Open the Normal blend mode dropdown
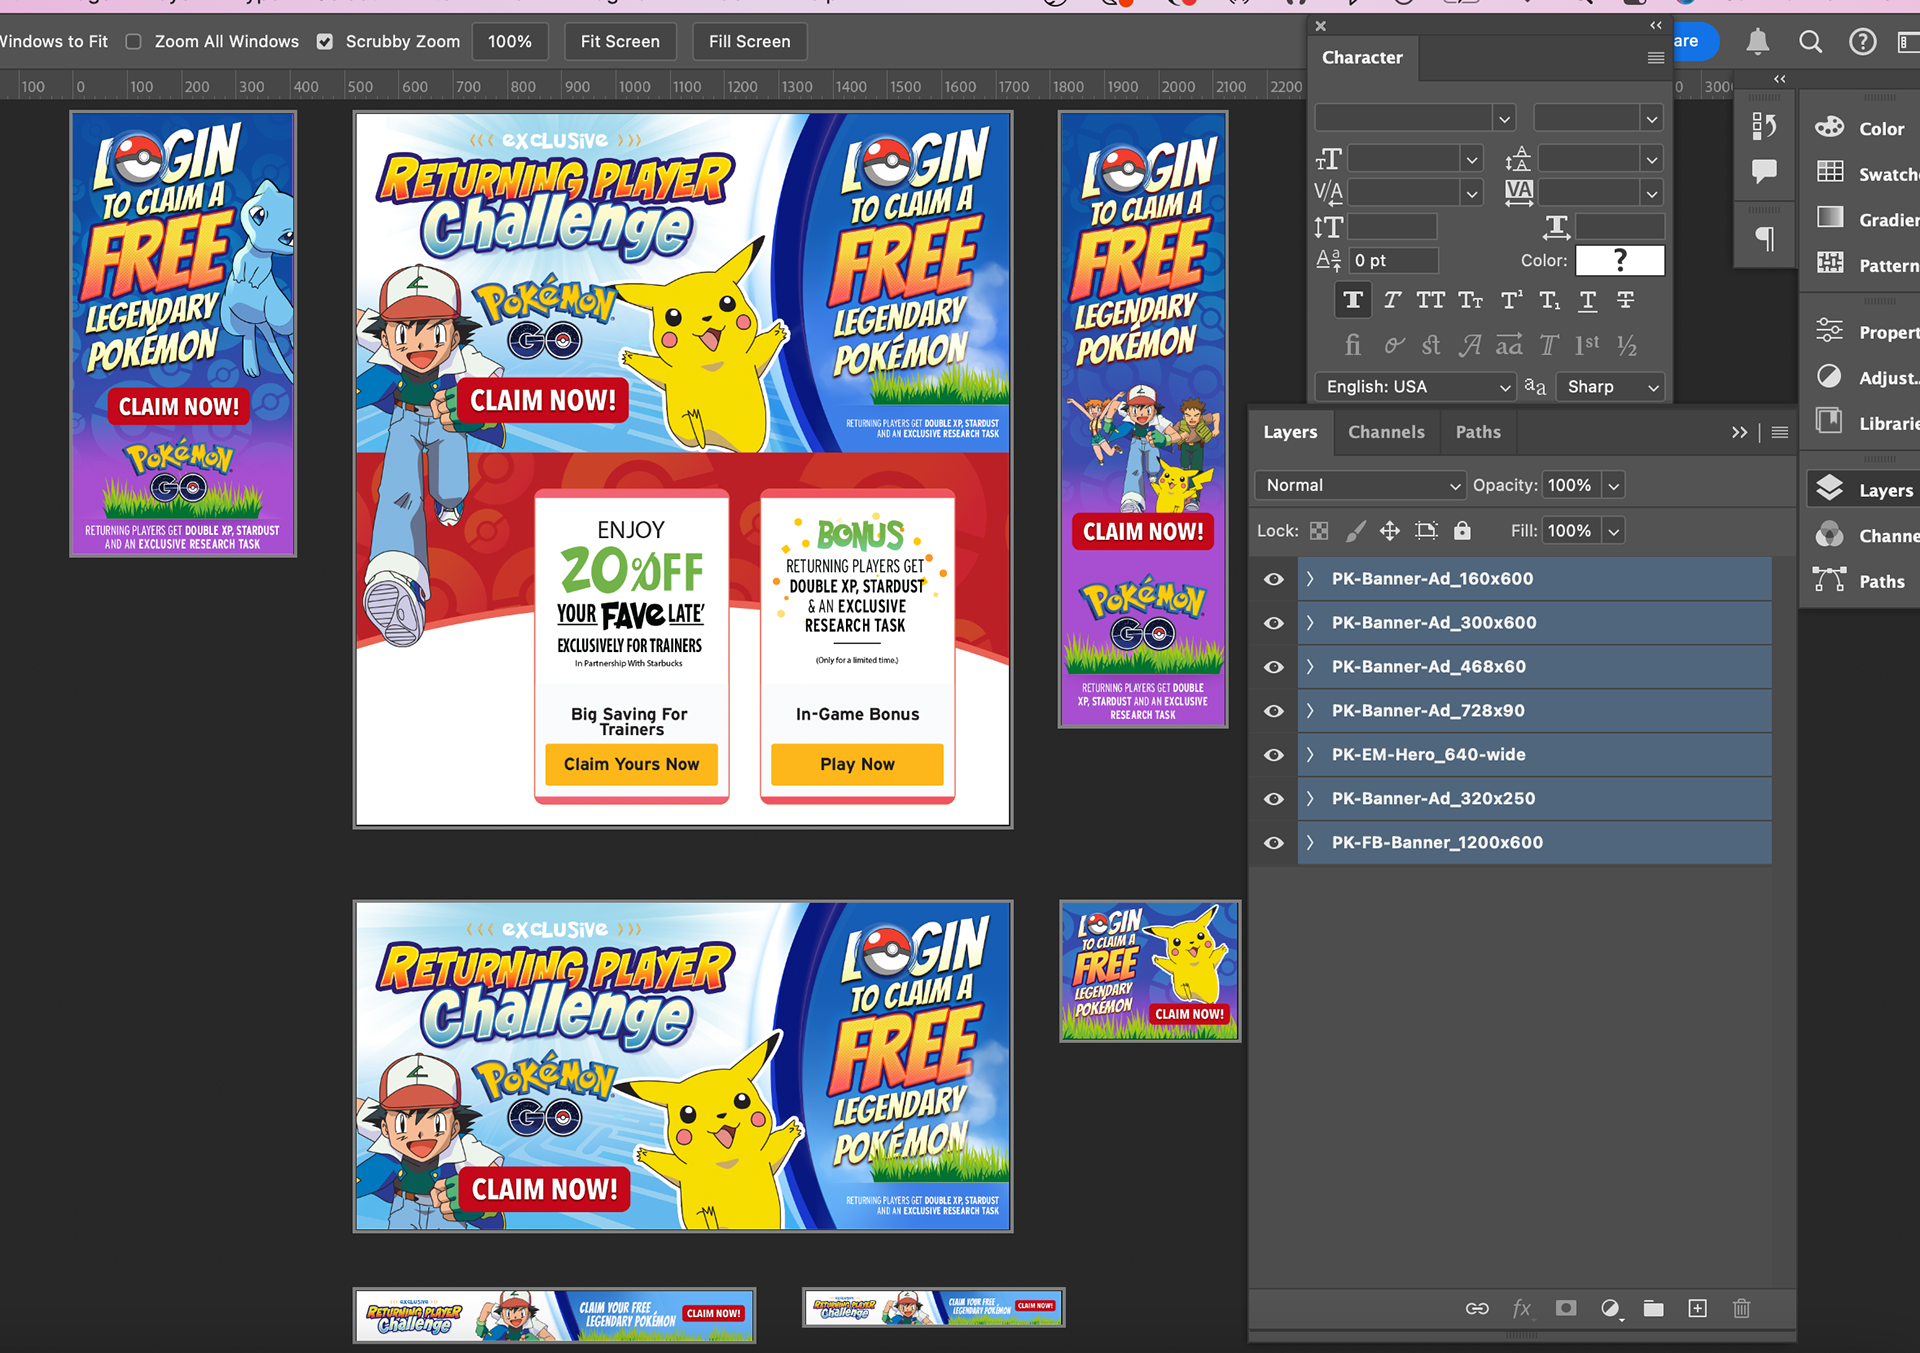Viewport: 1920px width, 1353px height. pos(1360,485)
